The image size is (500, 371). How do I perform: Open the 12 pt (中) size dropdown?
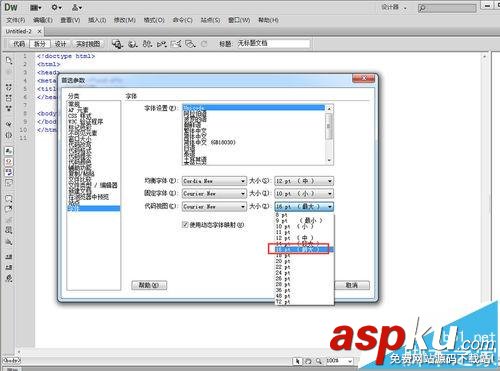304,181
